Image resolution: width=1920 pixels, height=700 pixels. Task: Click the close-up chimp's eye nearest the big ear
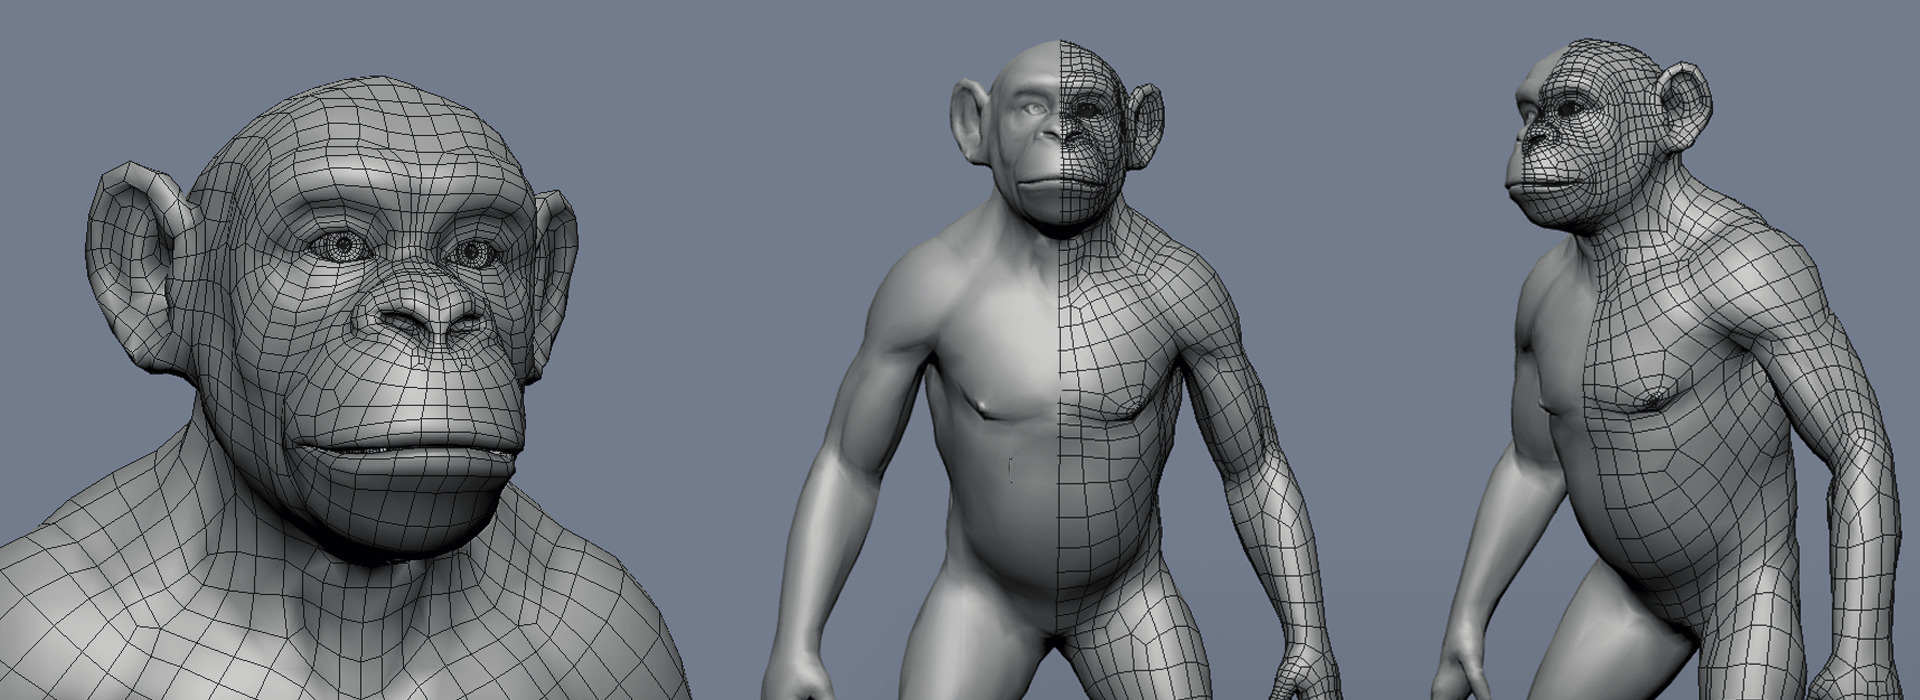point(340,243)
